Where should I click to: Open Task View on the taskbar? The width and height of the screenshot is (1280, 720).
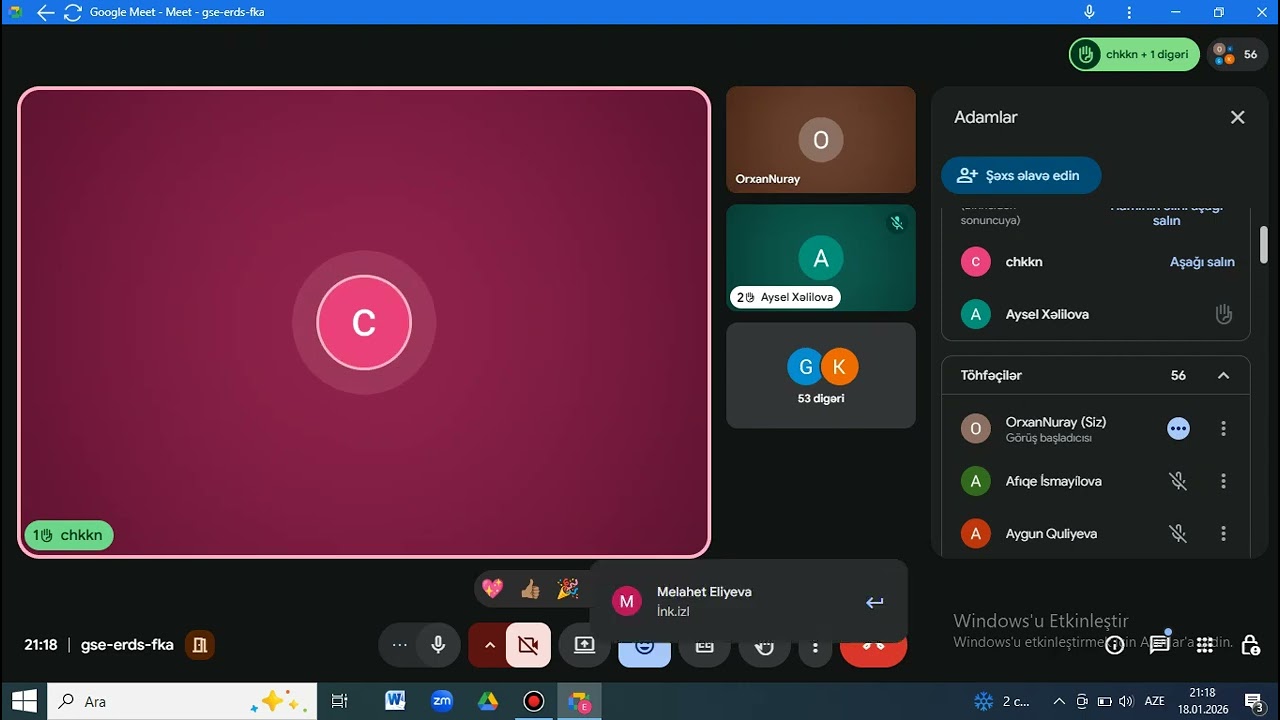tap(340, 701)
